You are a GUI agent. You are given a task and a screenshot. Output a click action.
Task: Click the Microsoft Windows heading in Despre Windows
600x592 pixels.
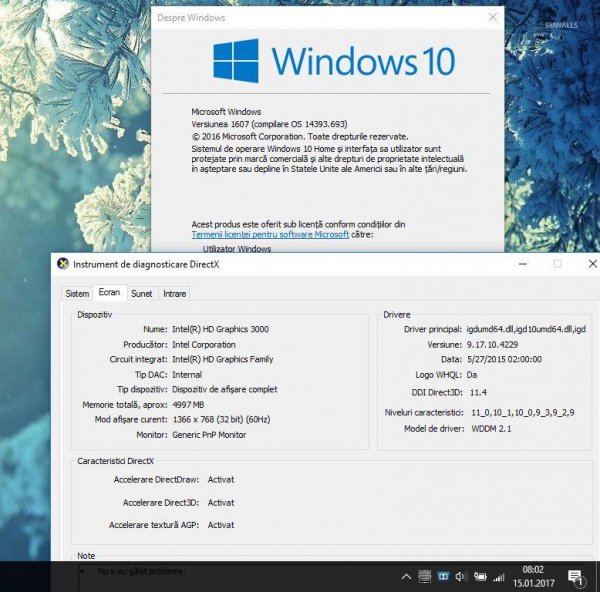click(226, 112)
